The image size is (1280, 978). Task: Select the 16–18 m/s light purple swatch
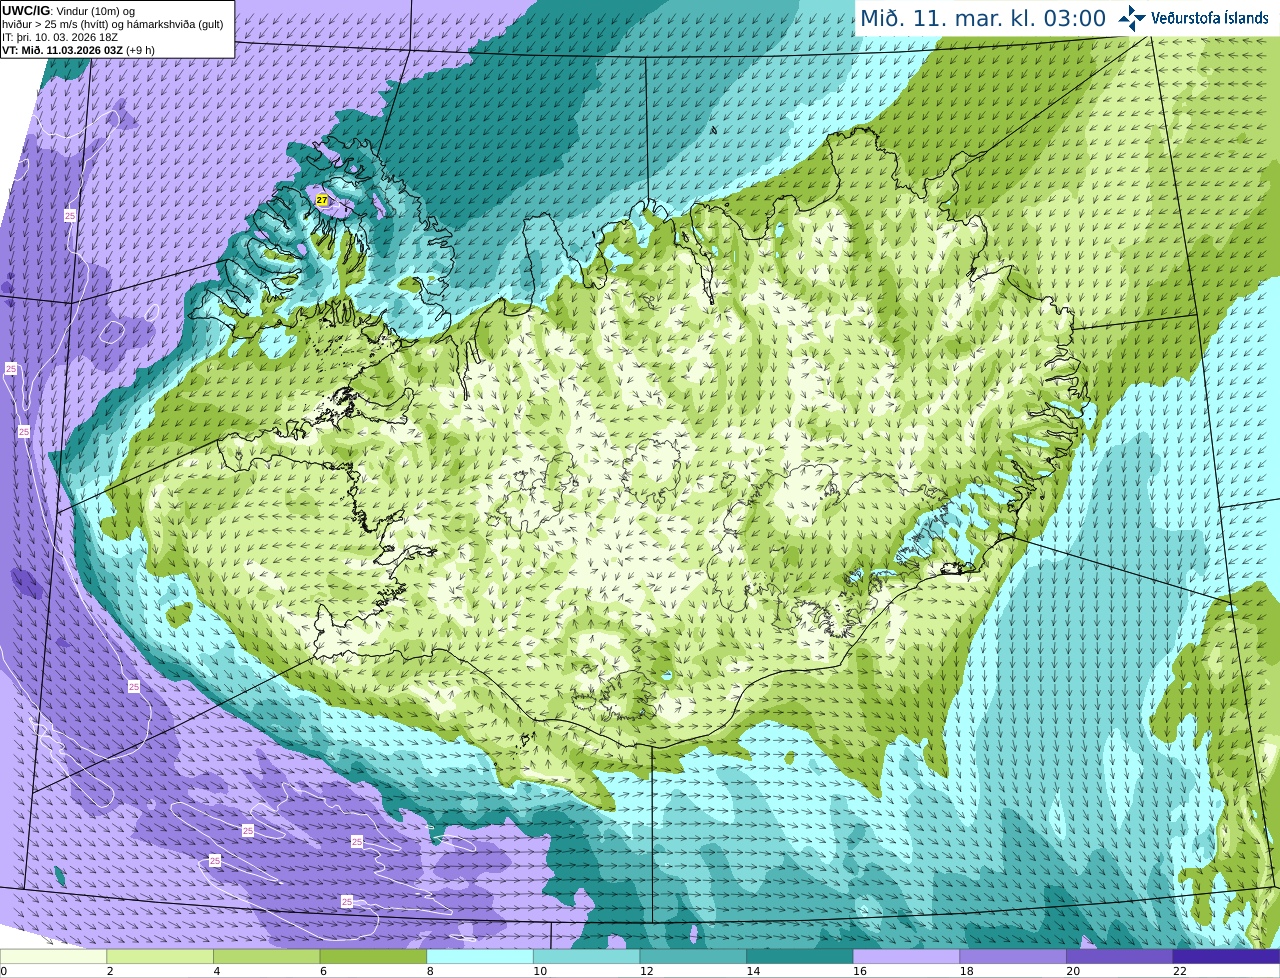click(906, 956)
